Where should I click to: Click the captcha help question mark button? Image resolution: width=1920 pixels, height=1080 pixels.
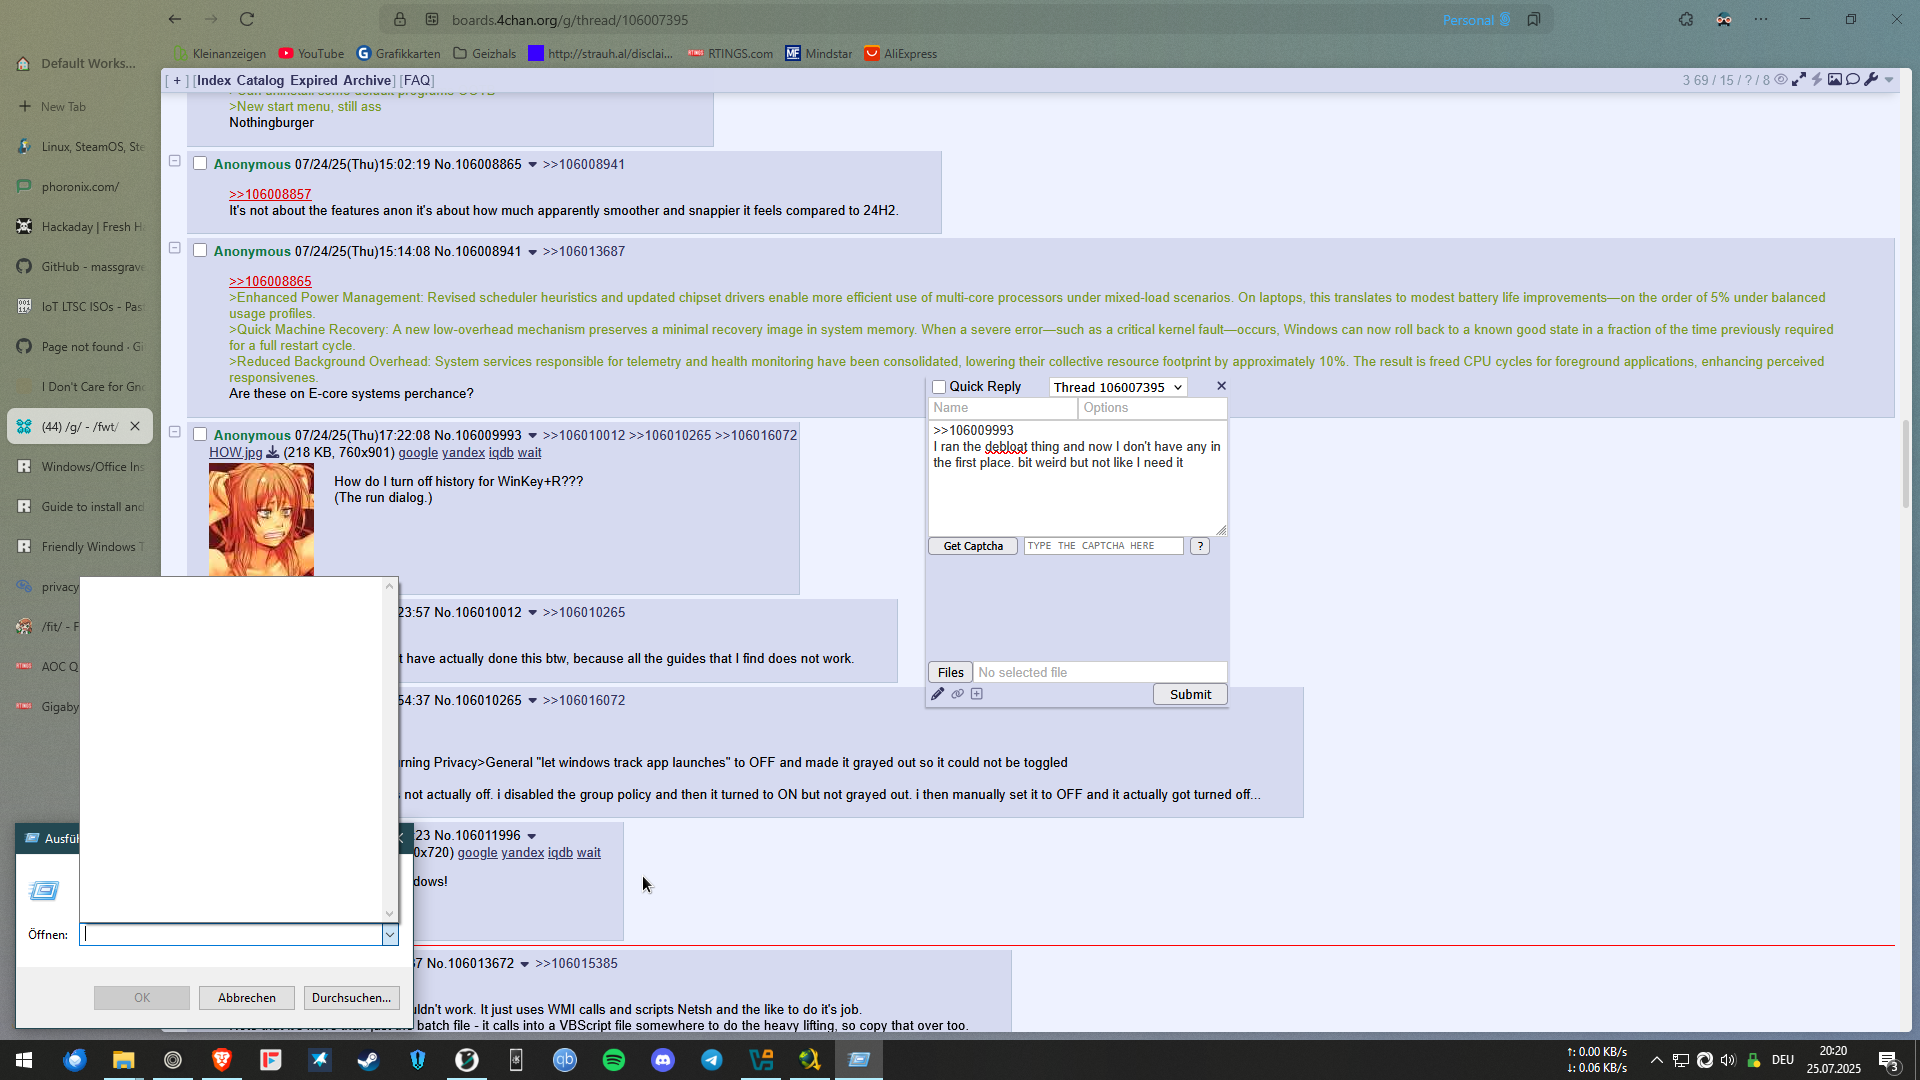coord(1200,546)
